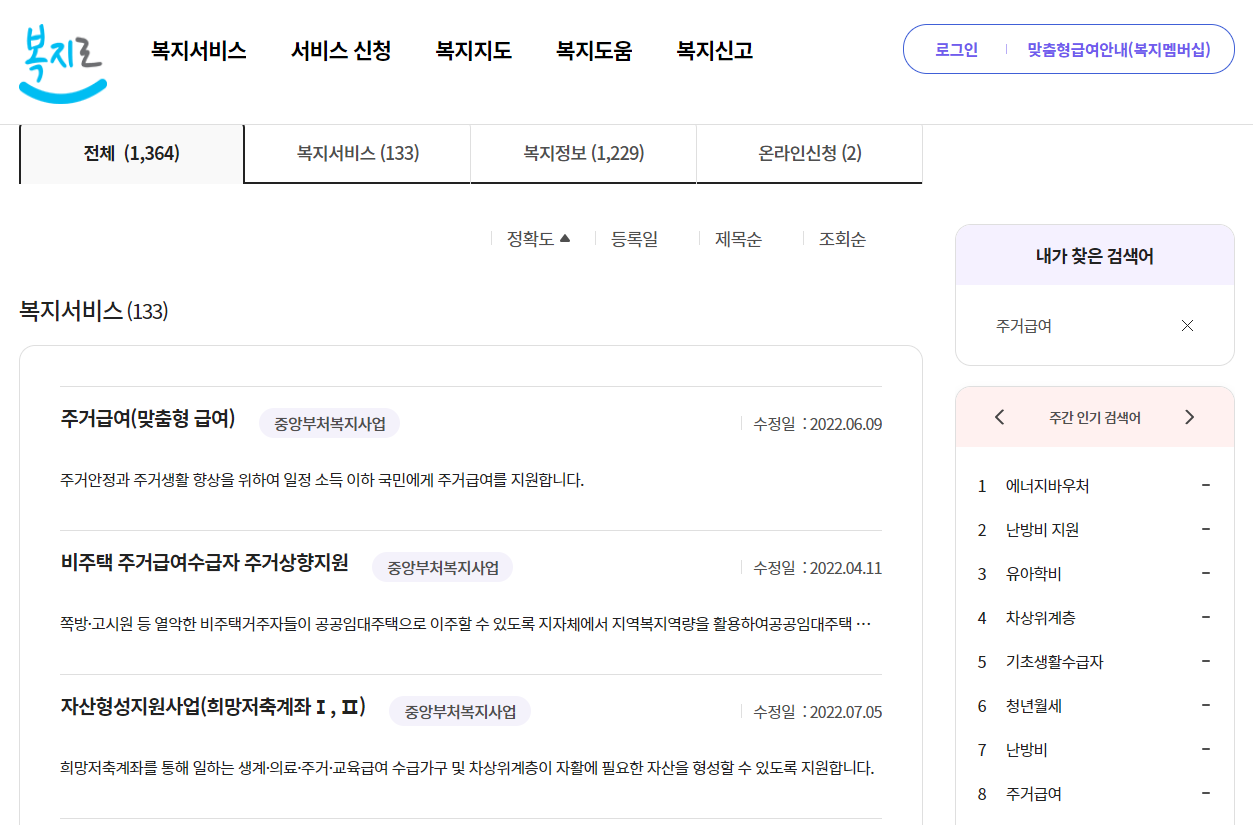Click the 복지서비스 (133) section heading
The width and height of the screenshot is (1253, 825).
pyautogui.click(x=94, y=311)
